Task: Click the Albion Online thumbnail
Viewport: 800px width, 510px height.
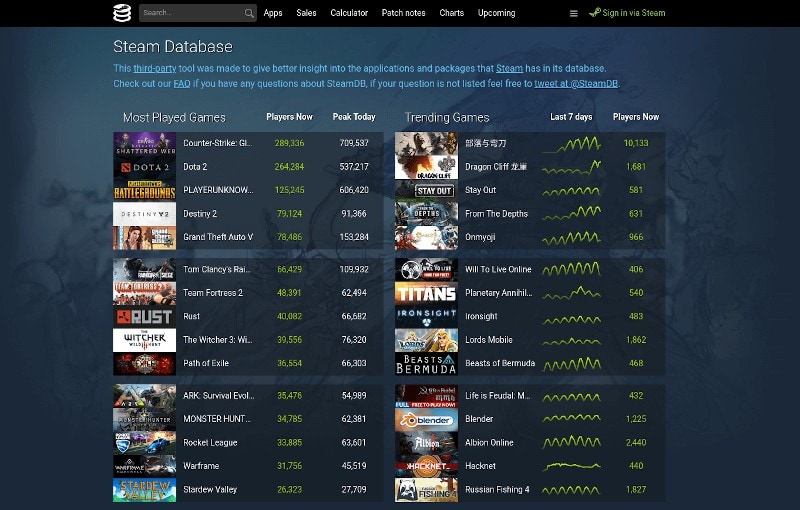Action: [426, 443]
